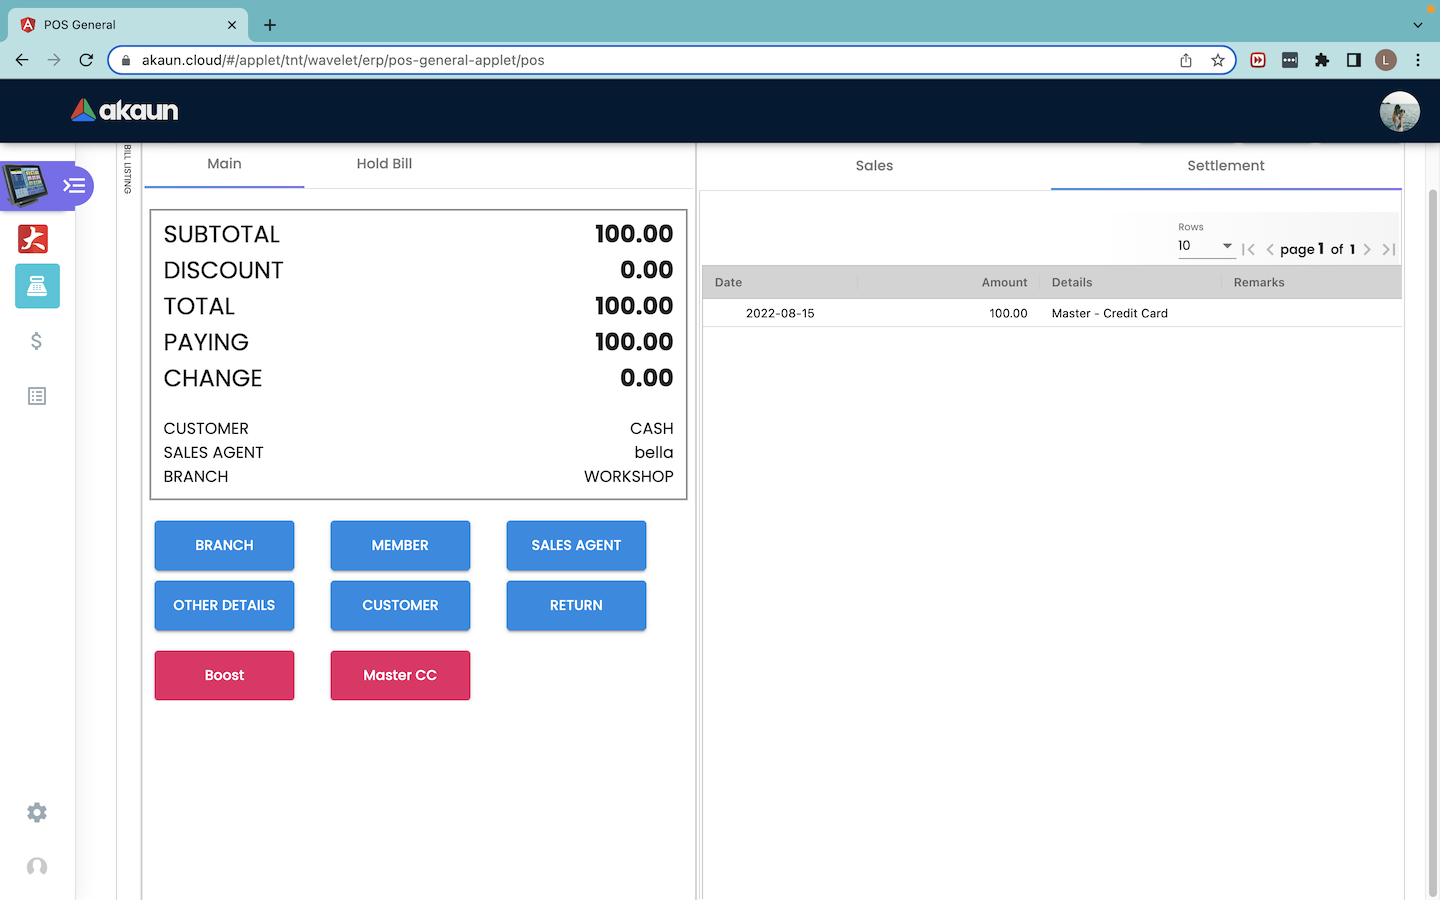This screenshot has width=1440, height=900.
Task: Click the akaun logo in the header
Action: coord(125,110)
